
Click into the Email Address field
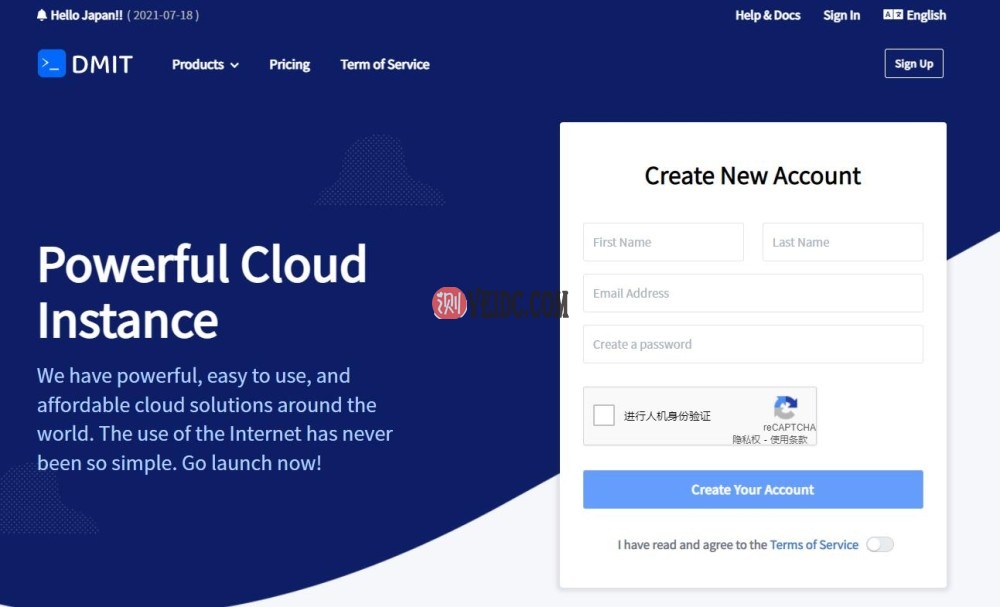click(752, 293)
